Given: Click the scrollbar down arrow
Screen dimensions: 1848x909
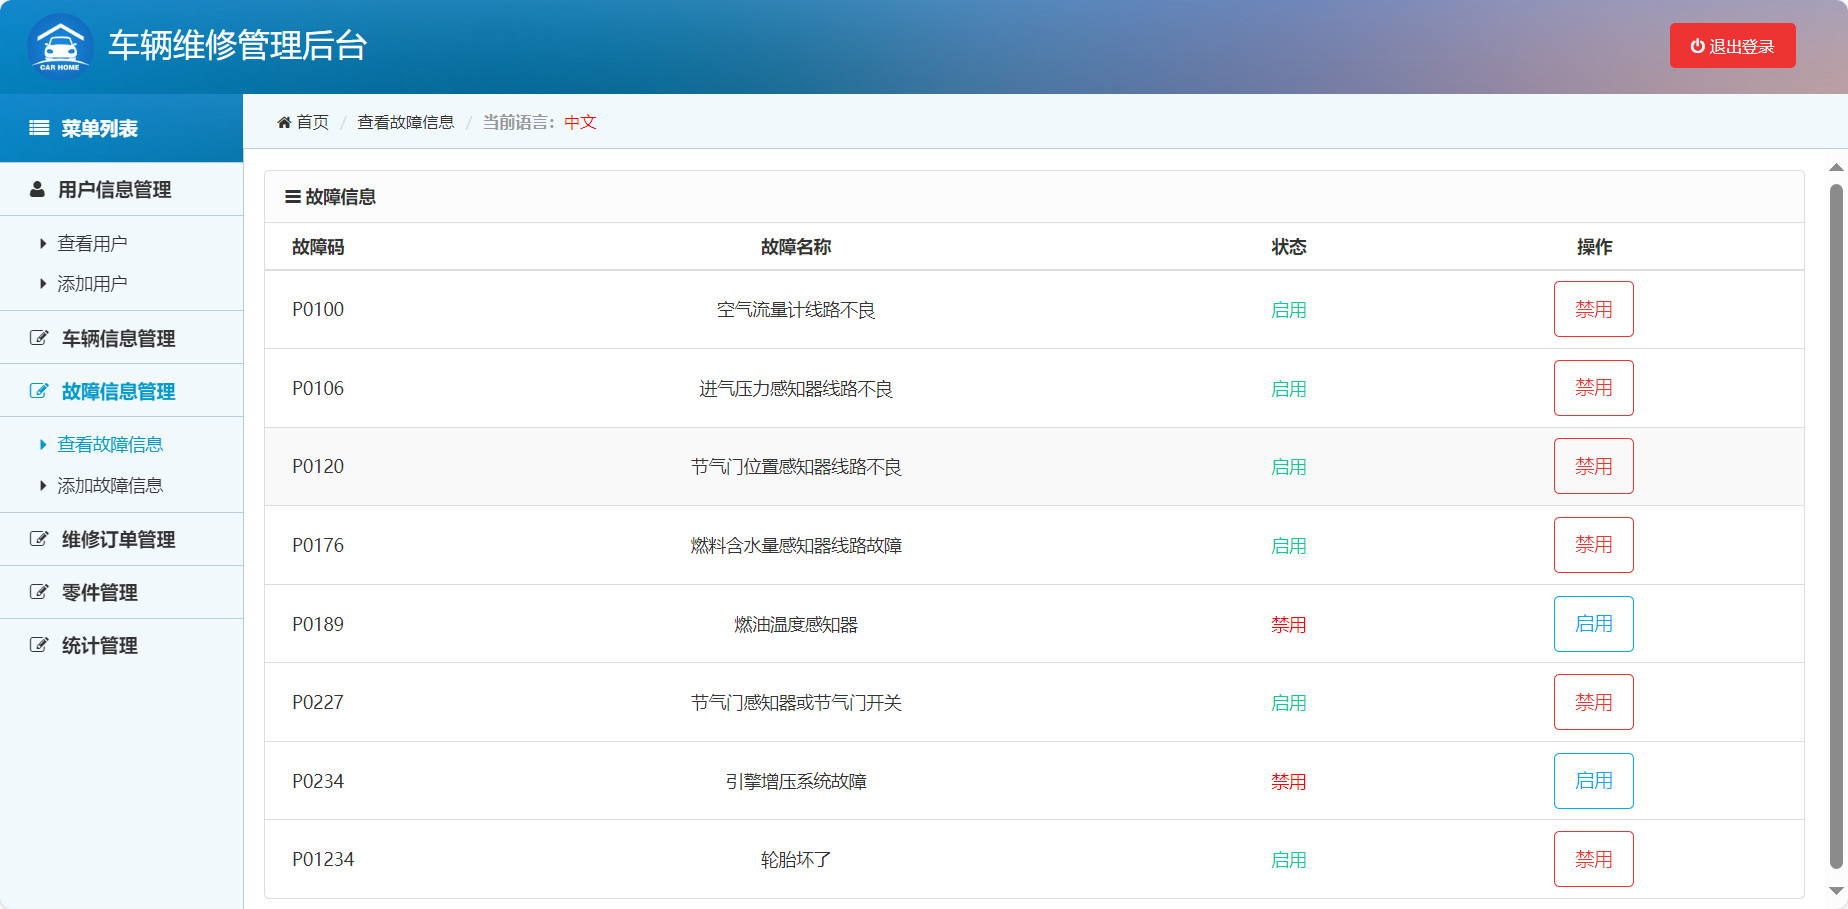Looking at the screenshot, I should pos(1836,891).
